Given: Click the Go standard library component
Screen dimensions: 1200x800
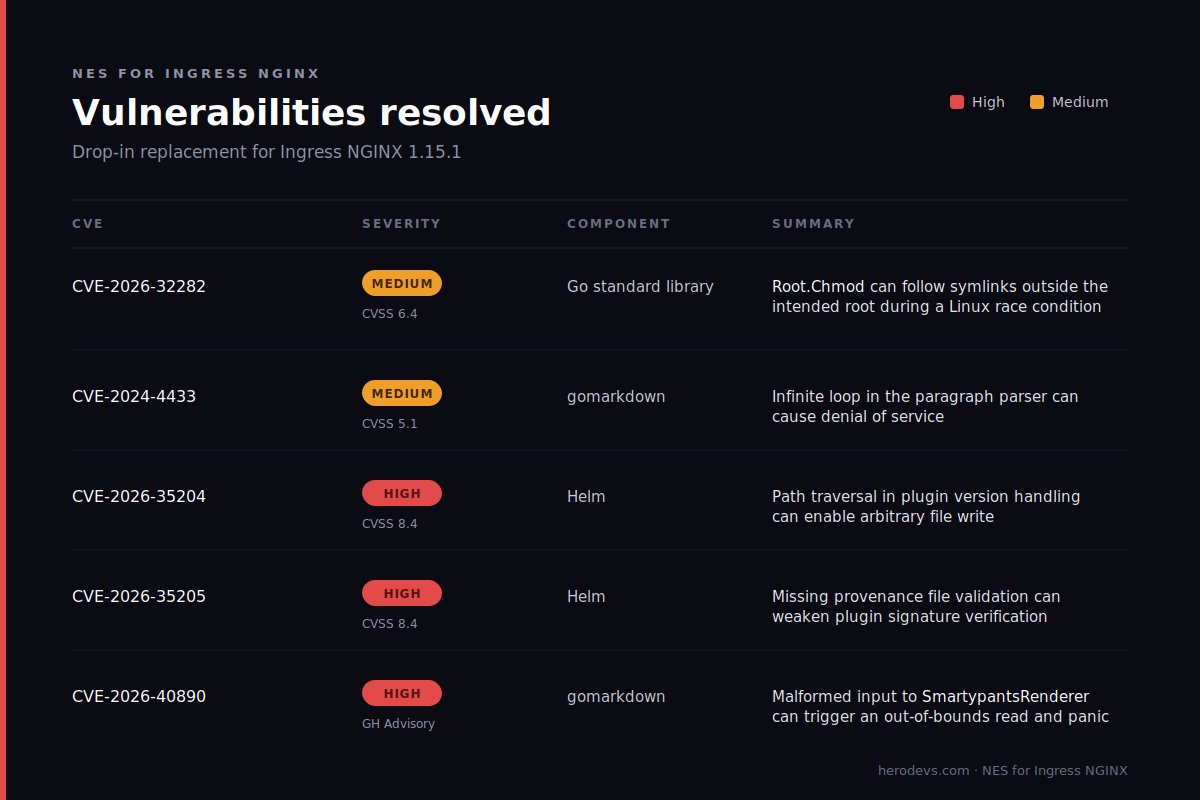Looking at the screenshot, I should point(640,287).
